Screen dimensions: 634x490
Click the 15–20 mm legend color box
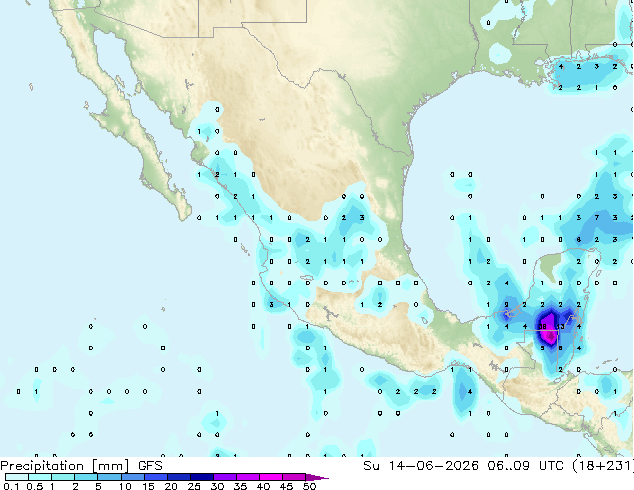[155, 477]
